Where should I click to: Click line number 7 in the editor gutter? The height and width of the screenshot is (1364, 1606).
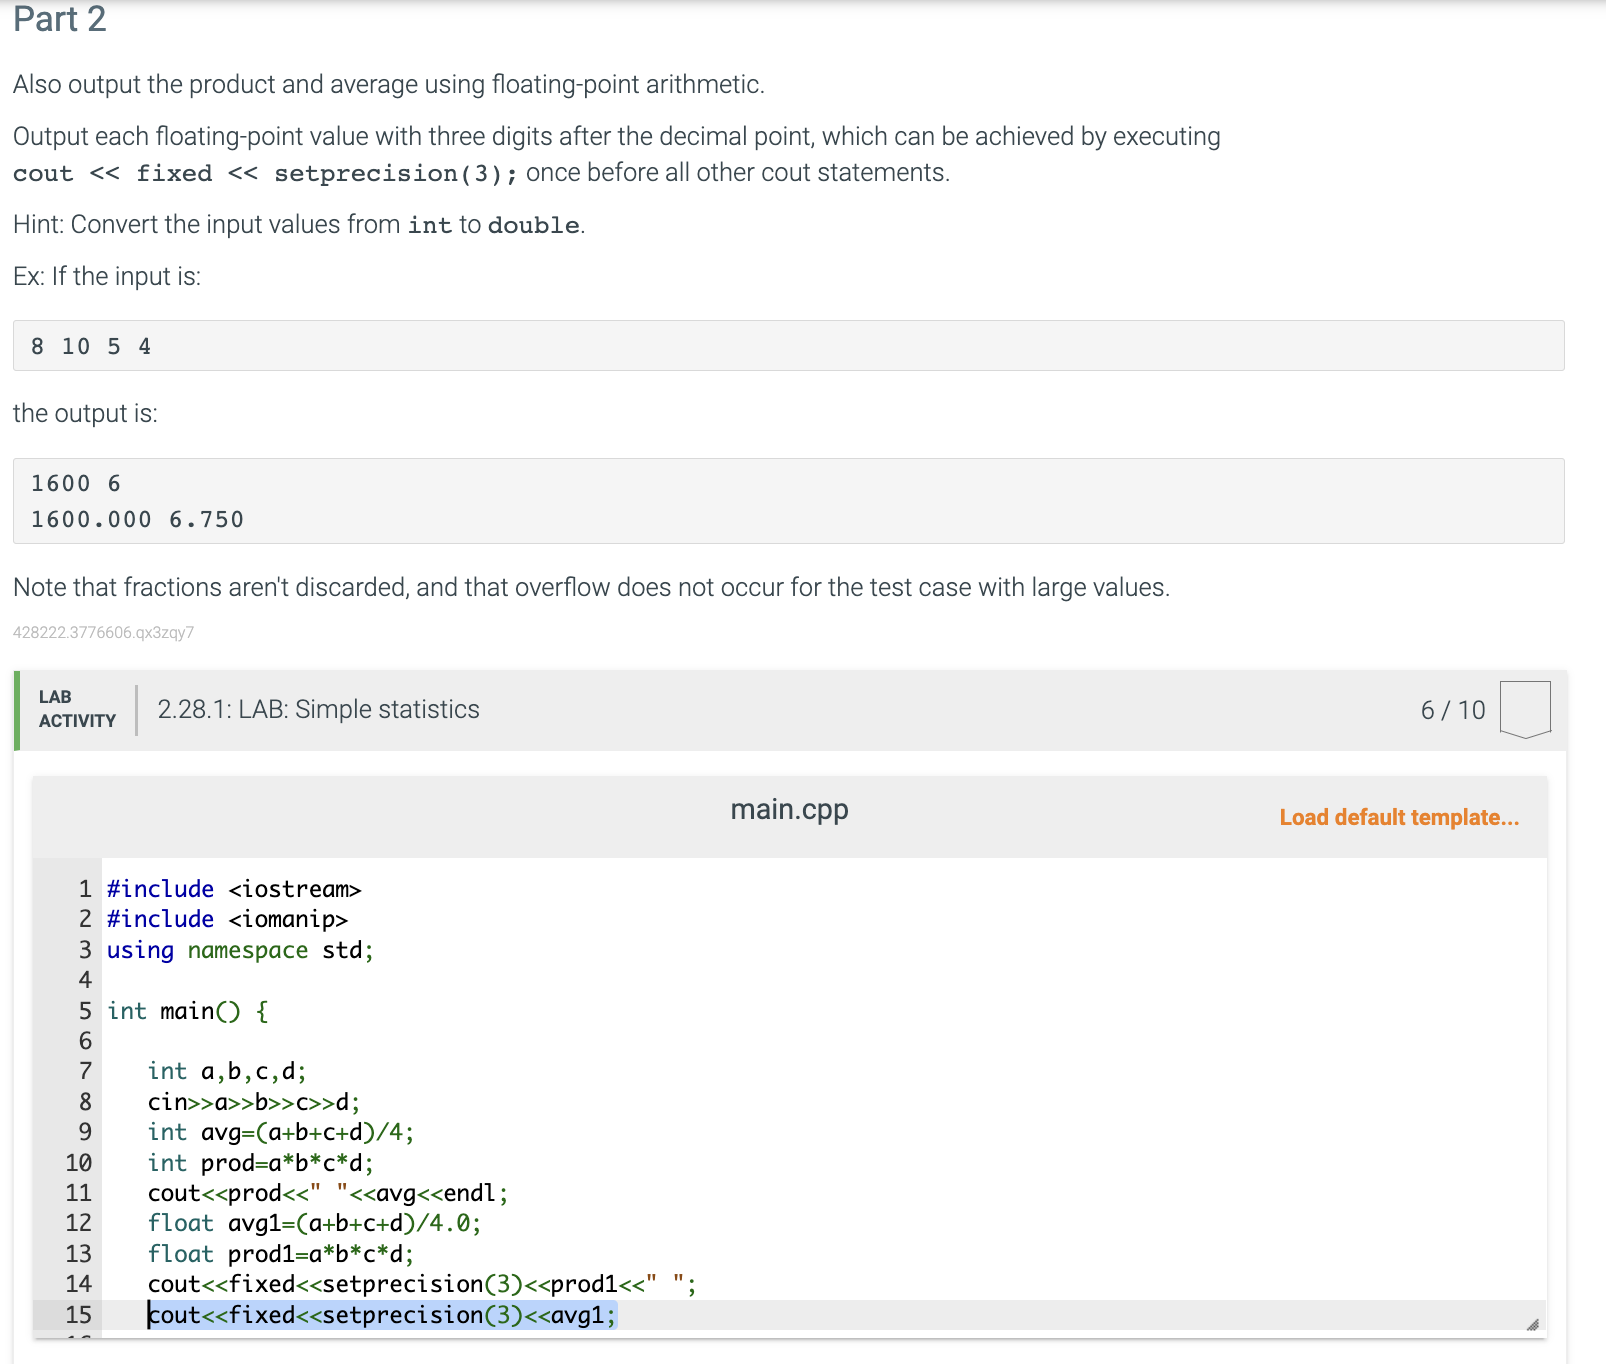[83, 1071]
